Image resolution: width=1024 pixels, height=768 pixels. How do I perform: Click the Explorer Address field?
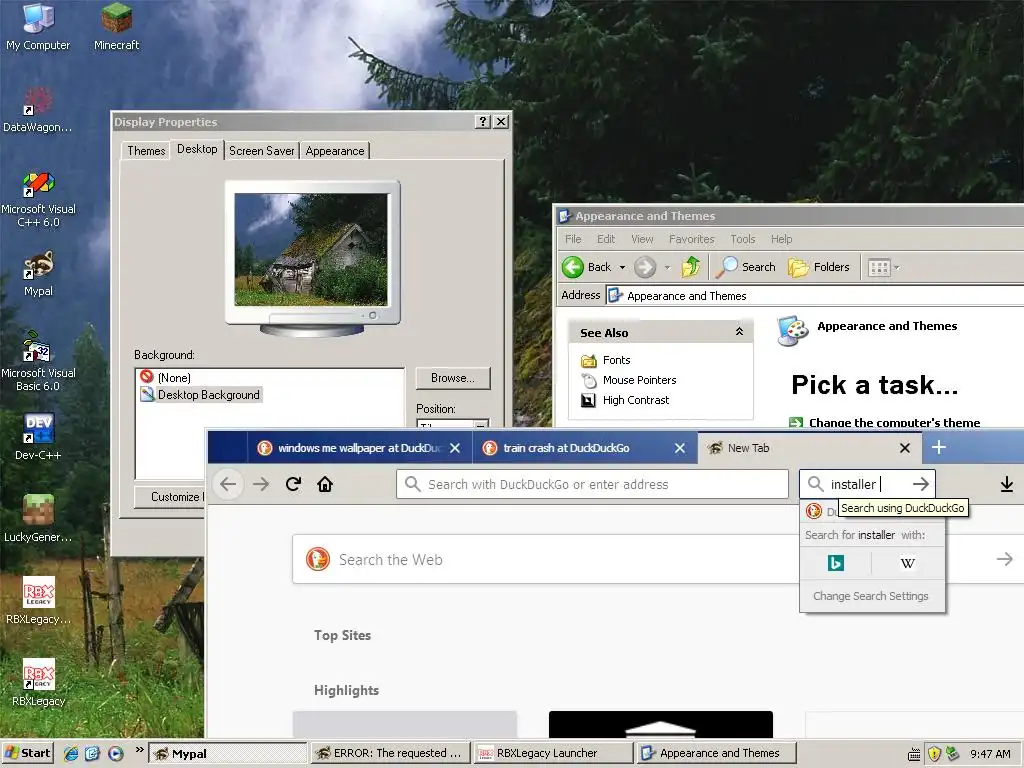click(x=814, y=296)
